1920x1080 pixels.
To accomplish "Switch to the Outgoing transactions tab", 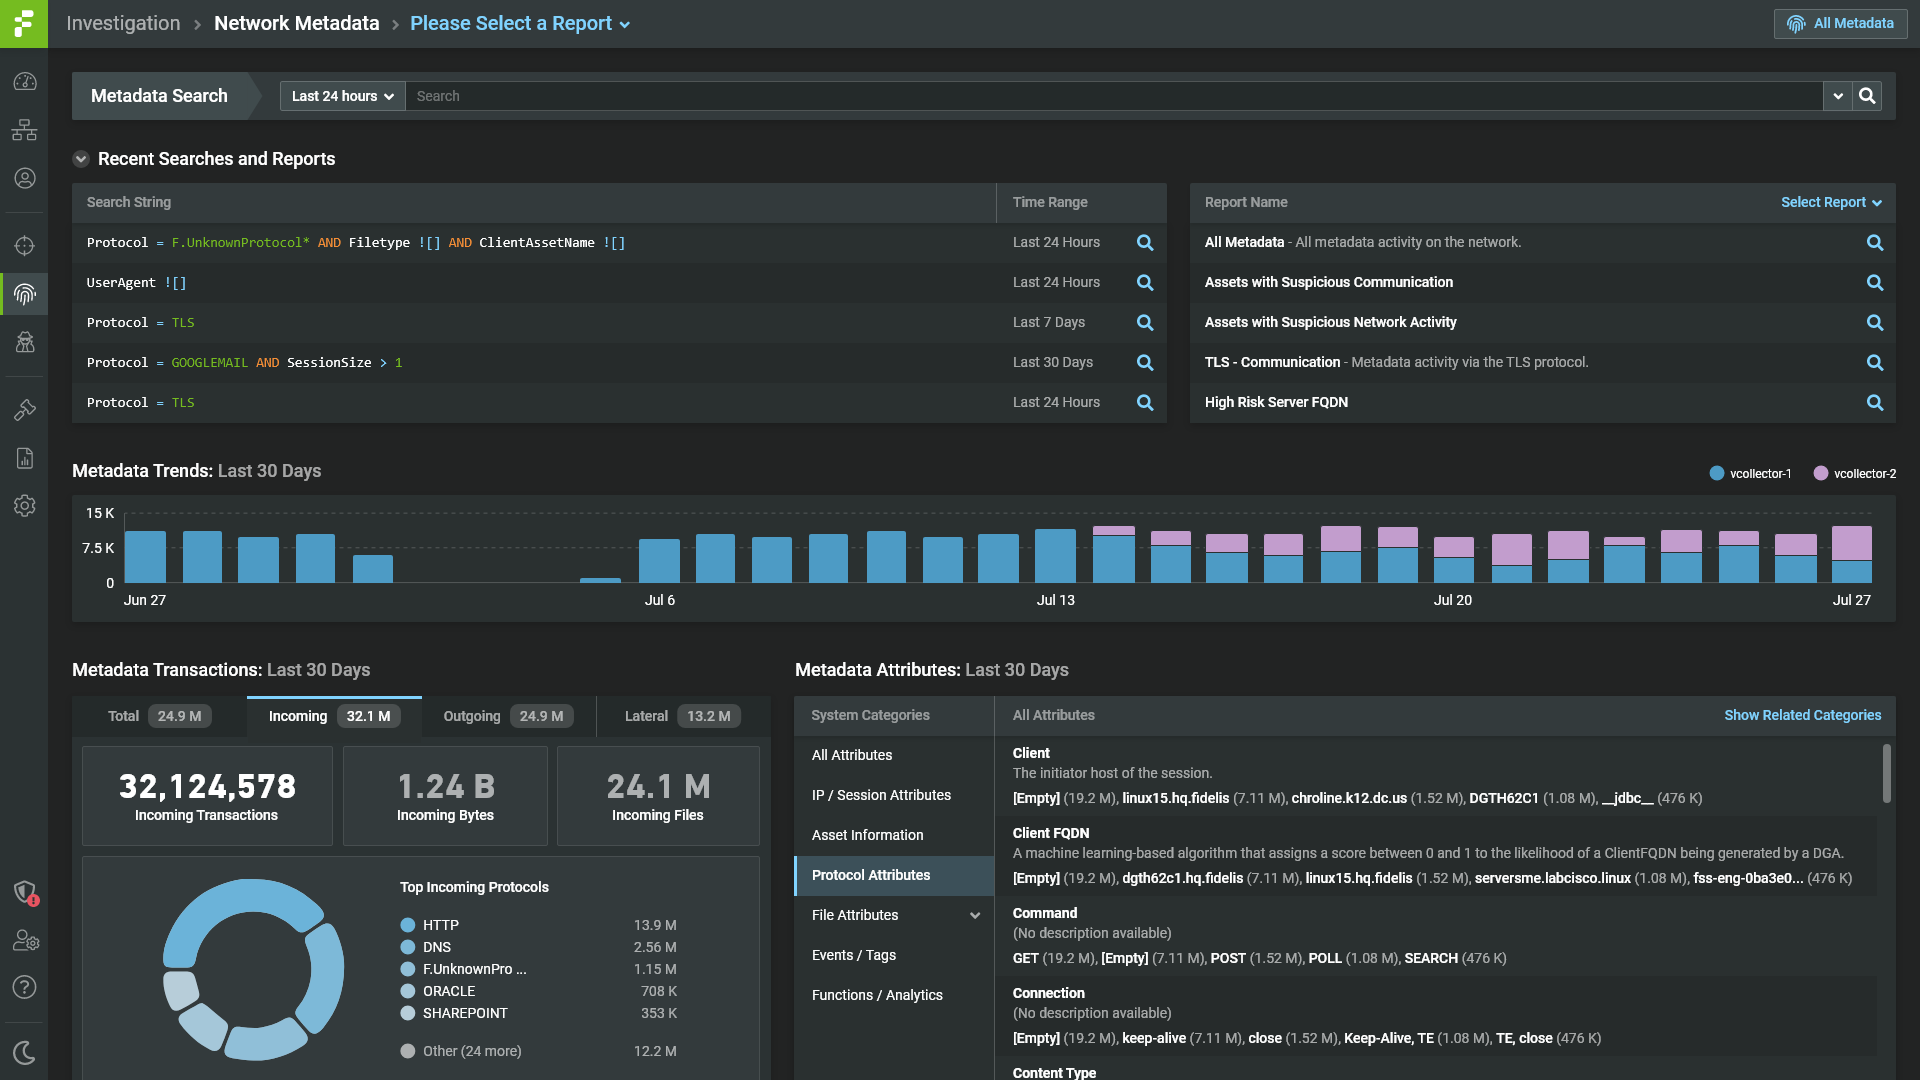I will 508,716.
